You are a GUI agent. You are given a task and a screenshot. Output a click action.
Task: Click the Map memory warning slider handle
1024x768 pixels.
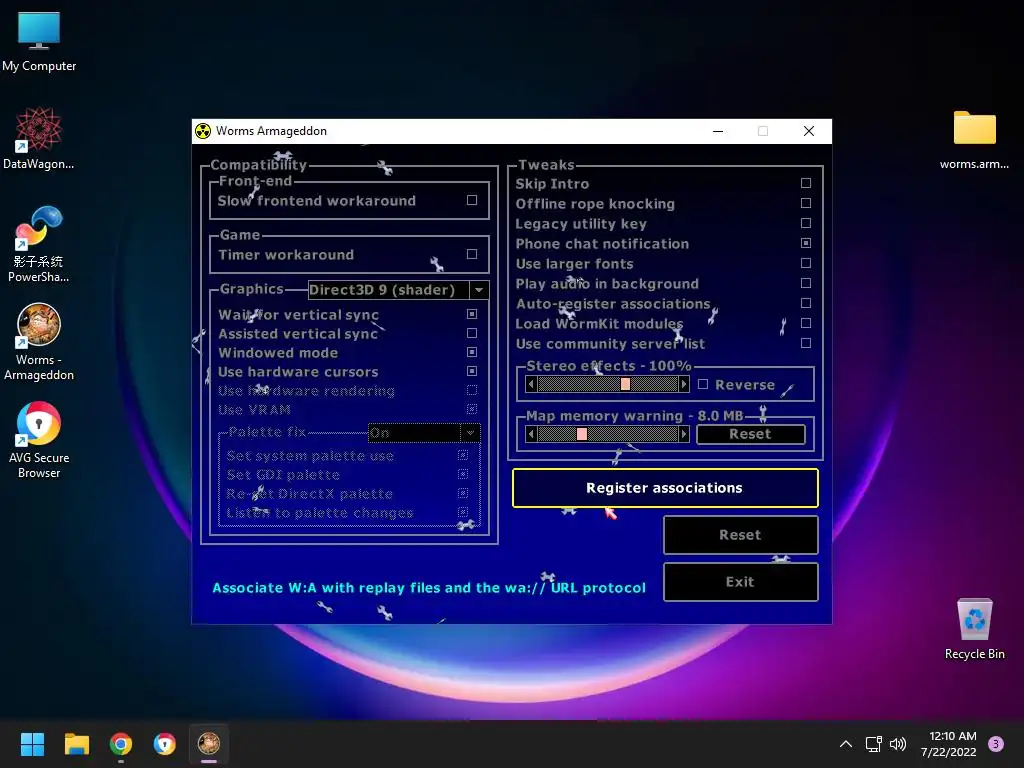[582, 434]
